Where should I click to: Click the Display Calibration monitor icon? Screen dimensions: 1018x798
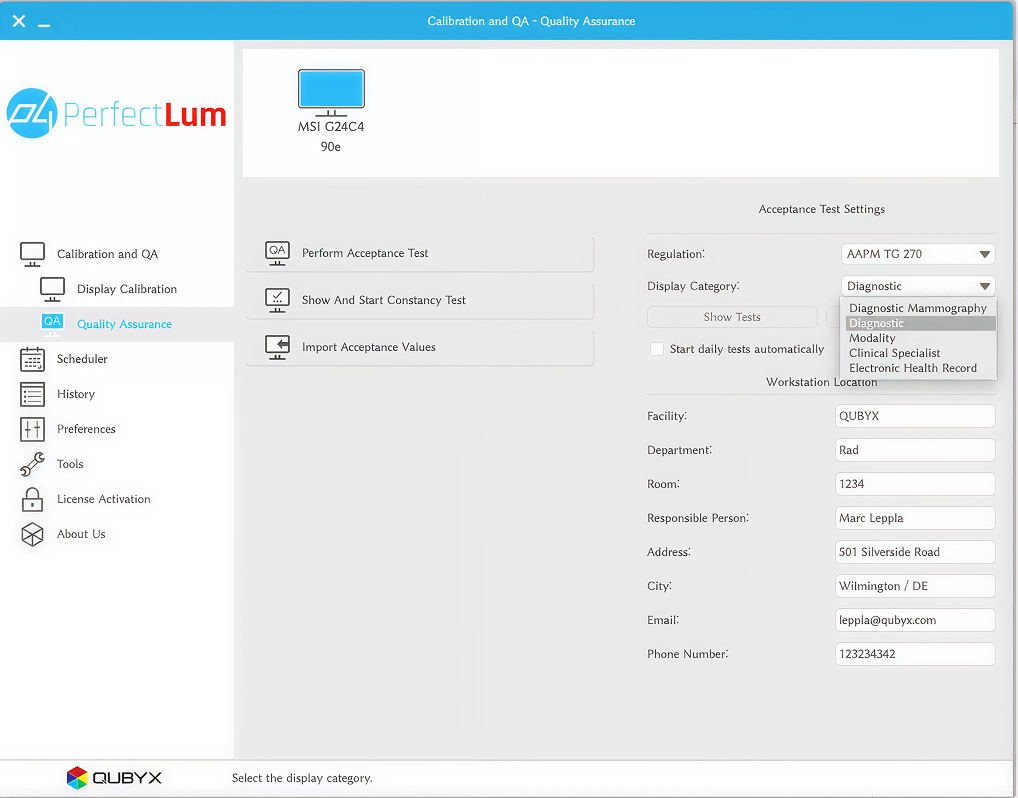[52, 289]
